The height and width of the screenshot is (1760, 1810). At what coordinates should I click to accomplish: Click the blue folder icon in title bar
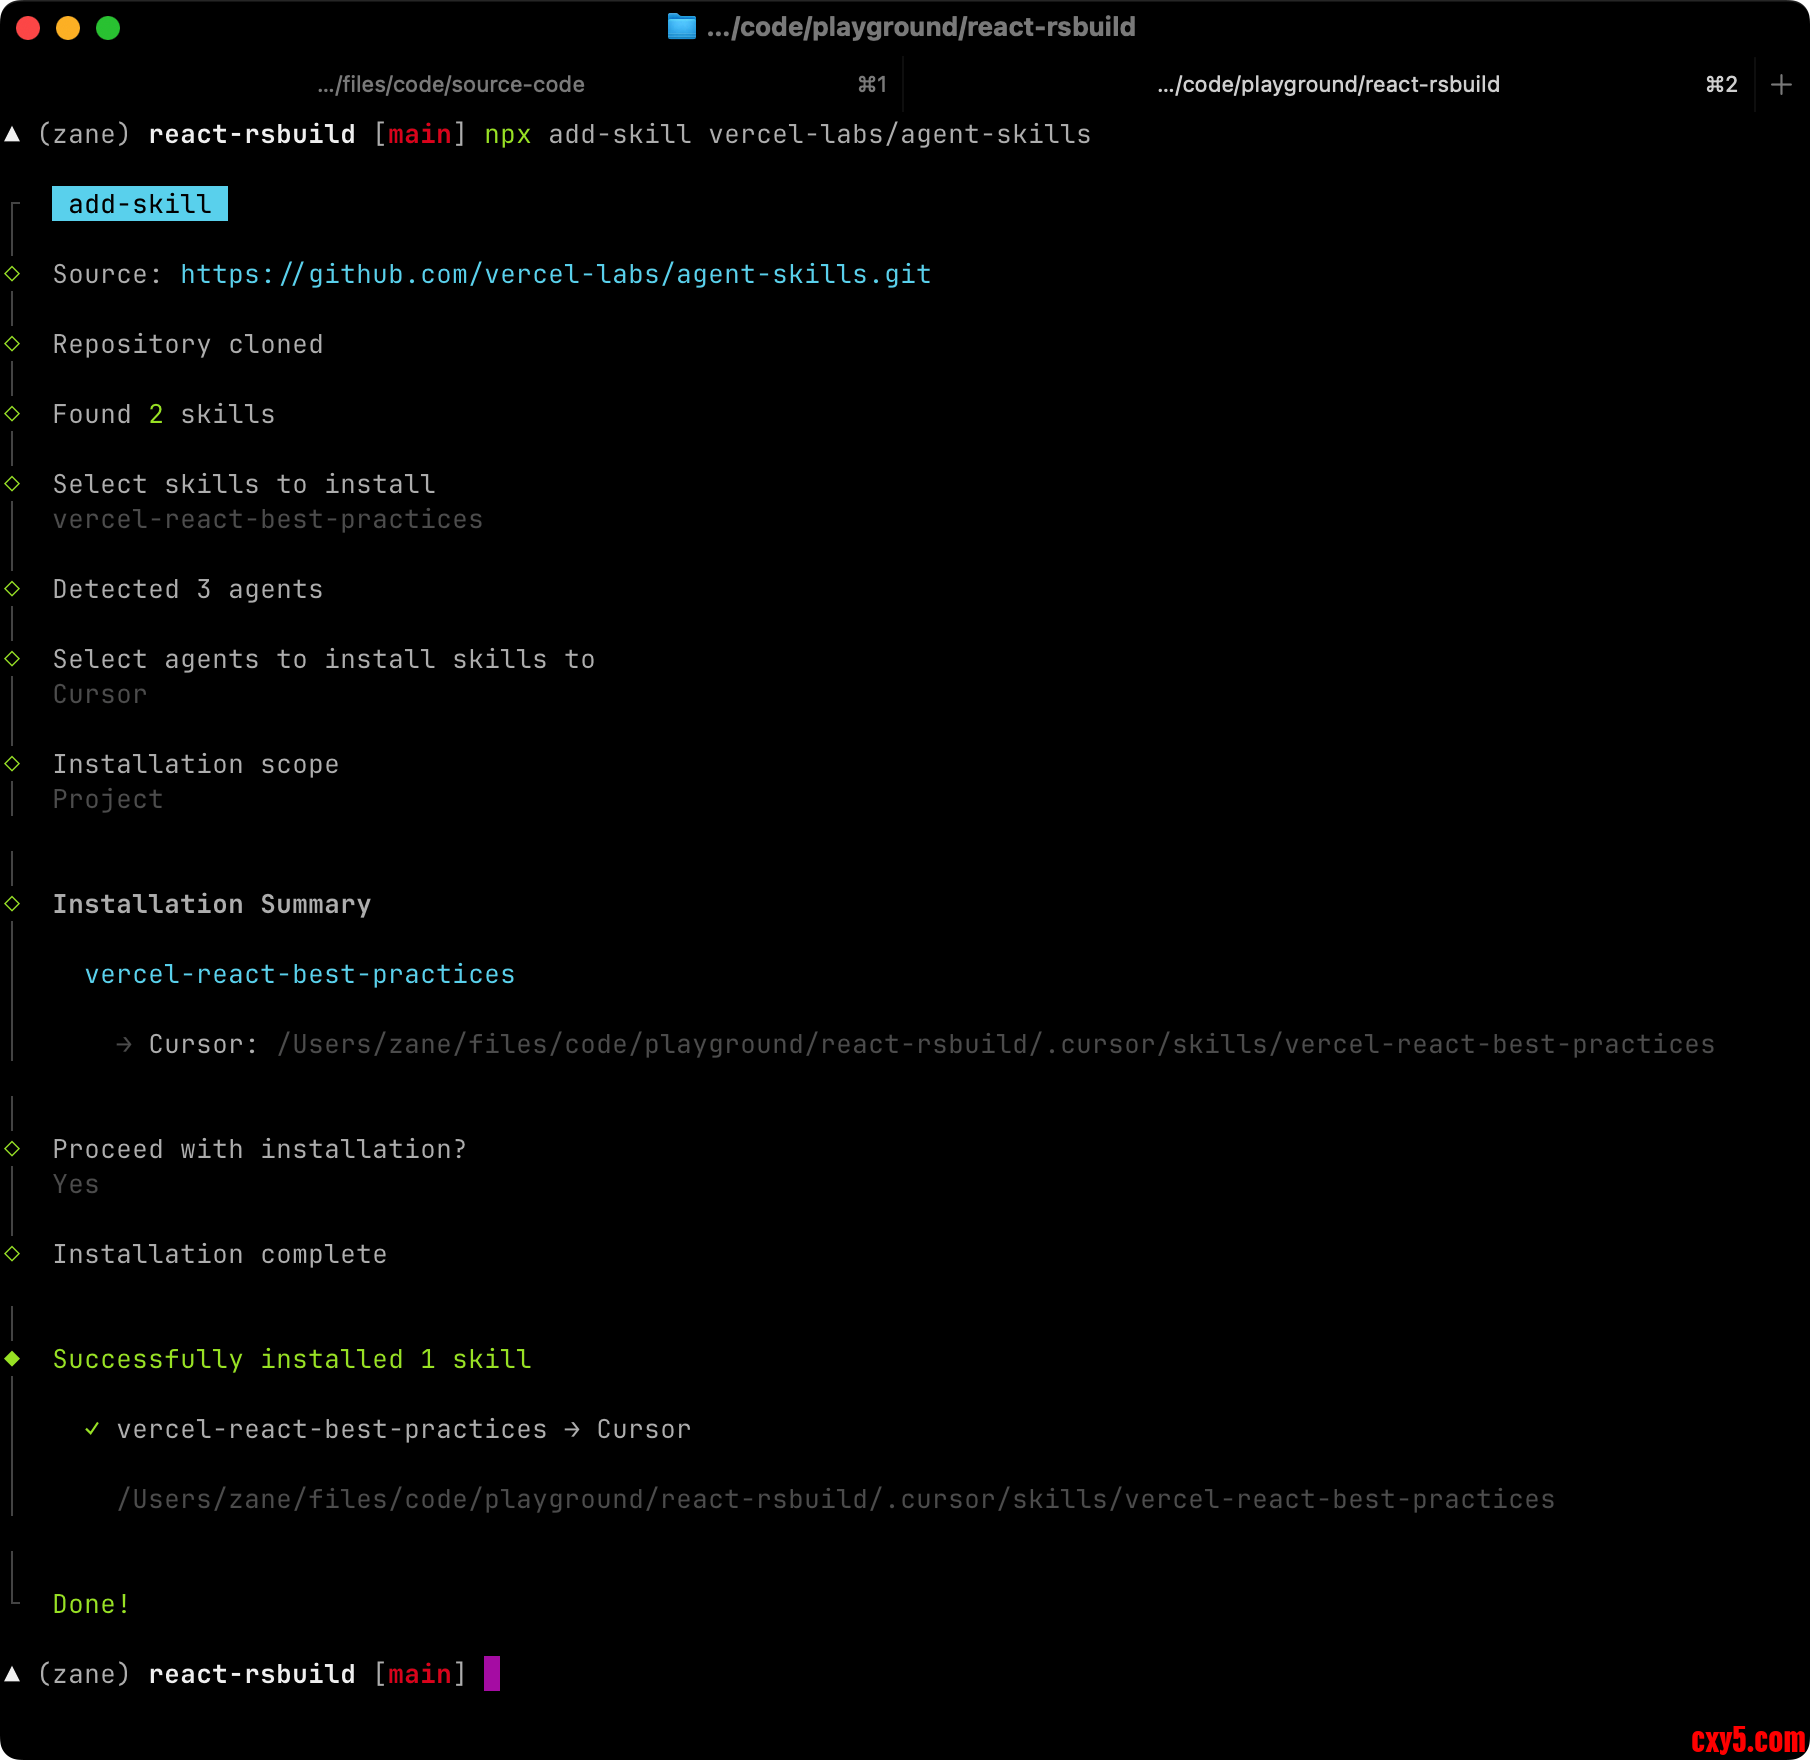tap(681, 27)
